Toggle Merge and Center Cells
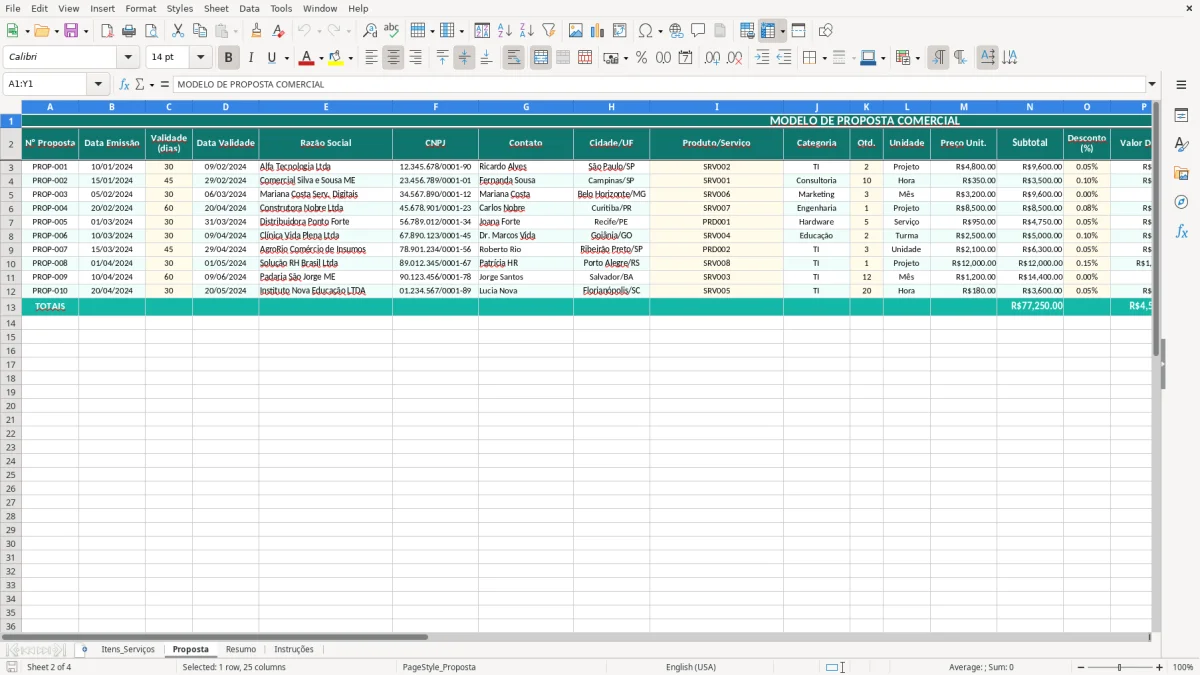1200x675 pixels. click(x=541, y=58)
